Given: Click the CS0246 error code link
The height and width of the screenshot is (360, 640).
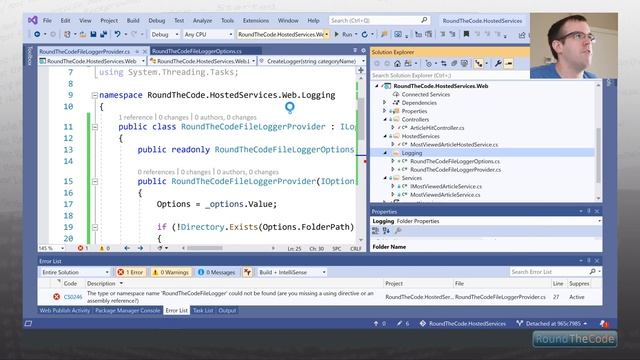Looking at the screenshot, I should (x=73, y=297).
